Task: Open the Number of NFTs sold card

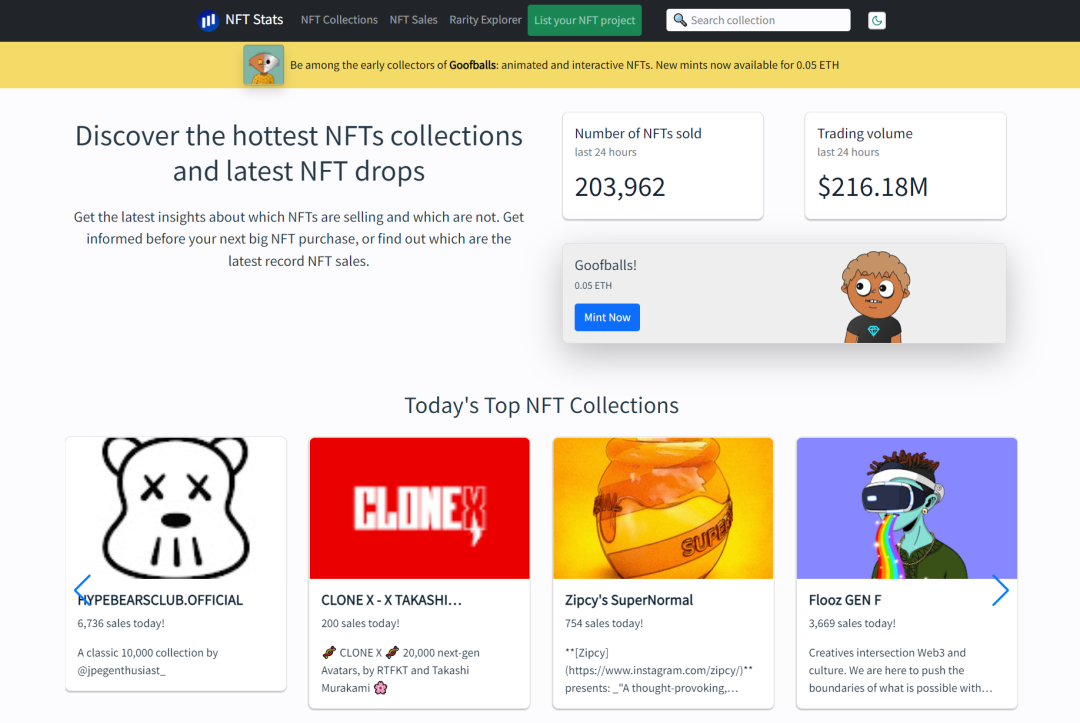Action: (663, 166)
